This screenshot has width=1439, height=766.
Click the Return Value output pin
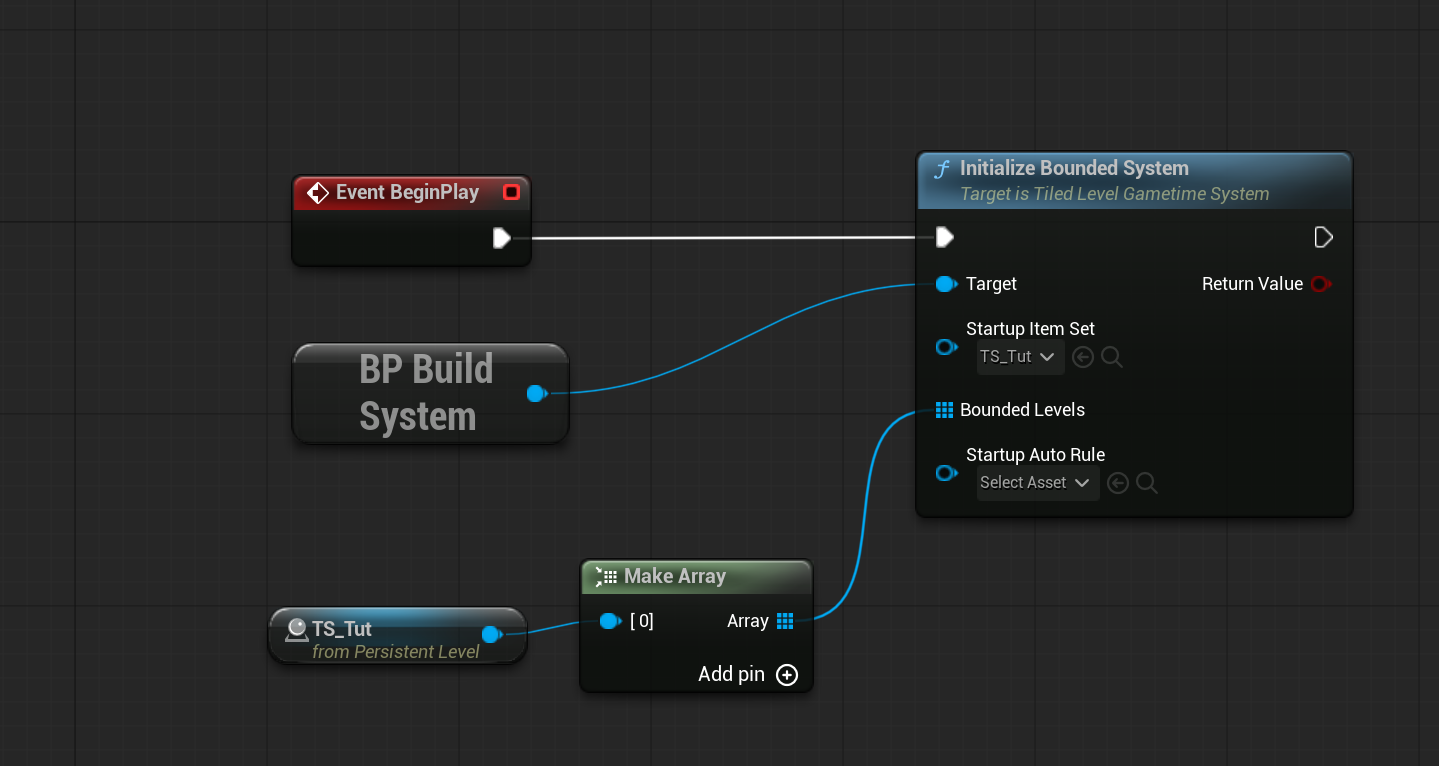coord(1320,284)
